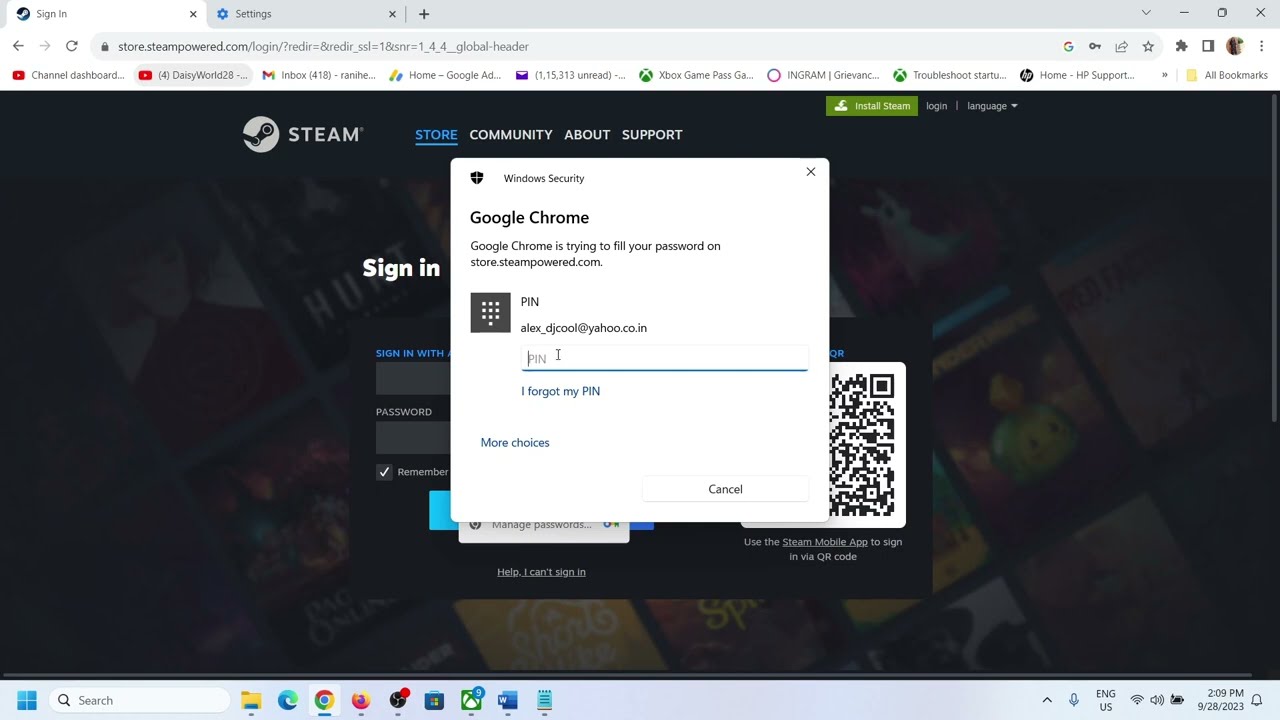Open the Chrome three-dot menu
1280x720 pixels.
point(1262,46)
